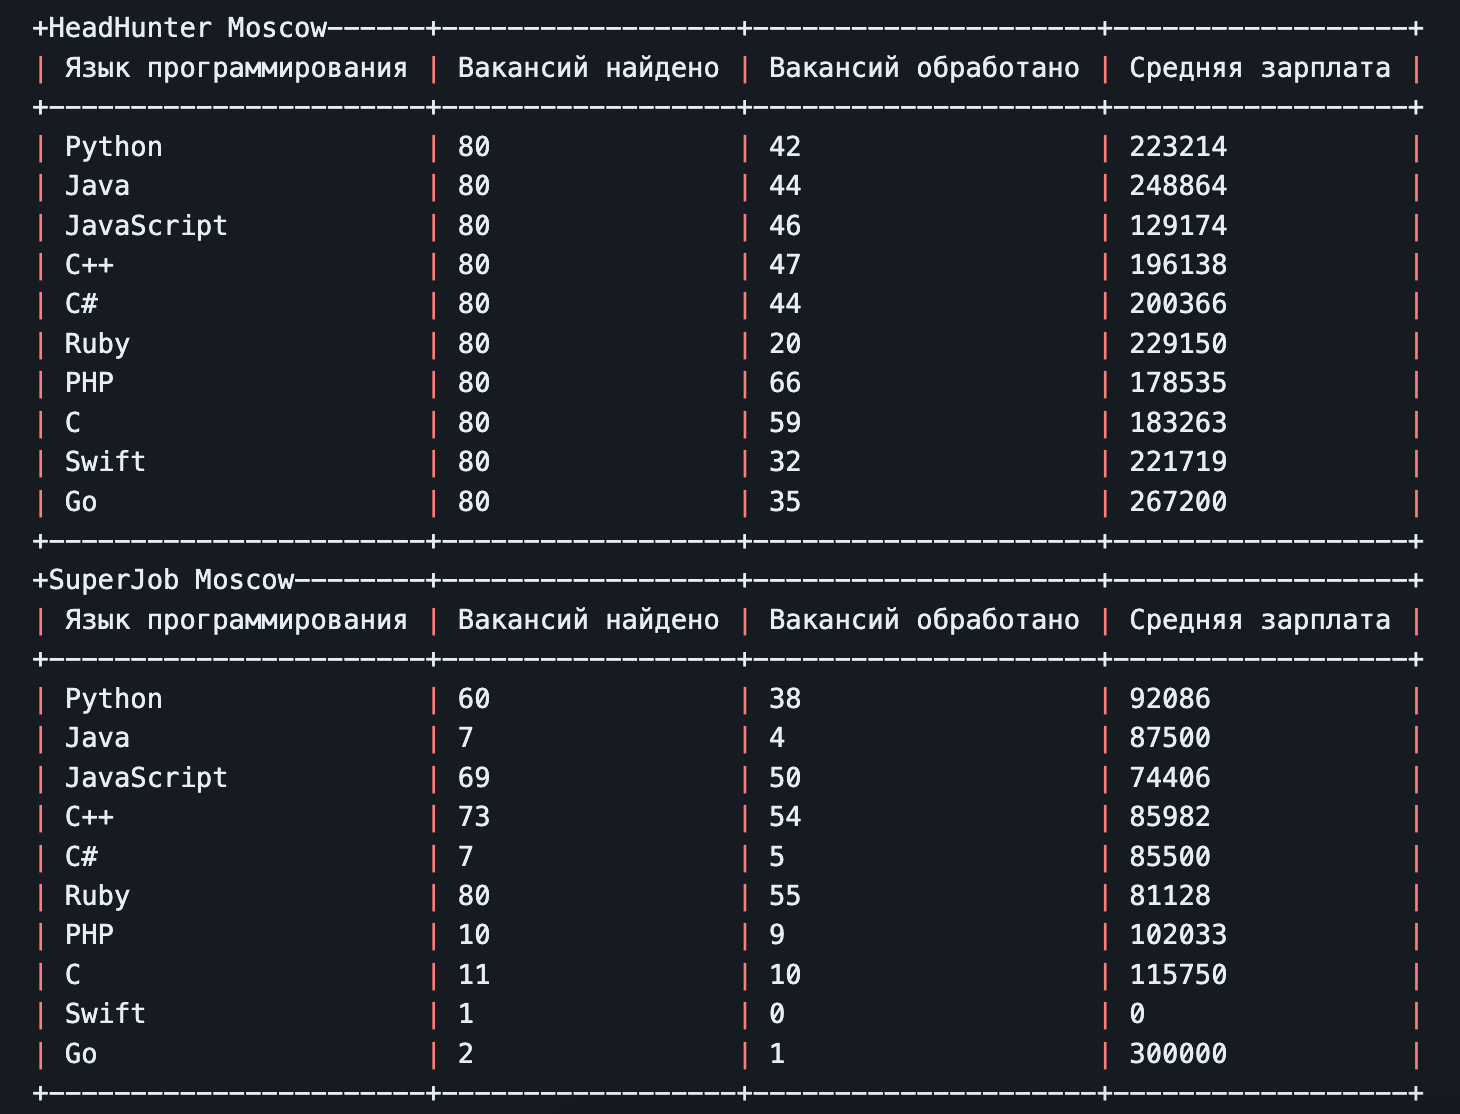The image size is (1460, 1114).
Task: Click the C# salary value 200366
Action: pyautogui.click(x=1177, y=304)
